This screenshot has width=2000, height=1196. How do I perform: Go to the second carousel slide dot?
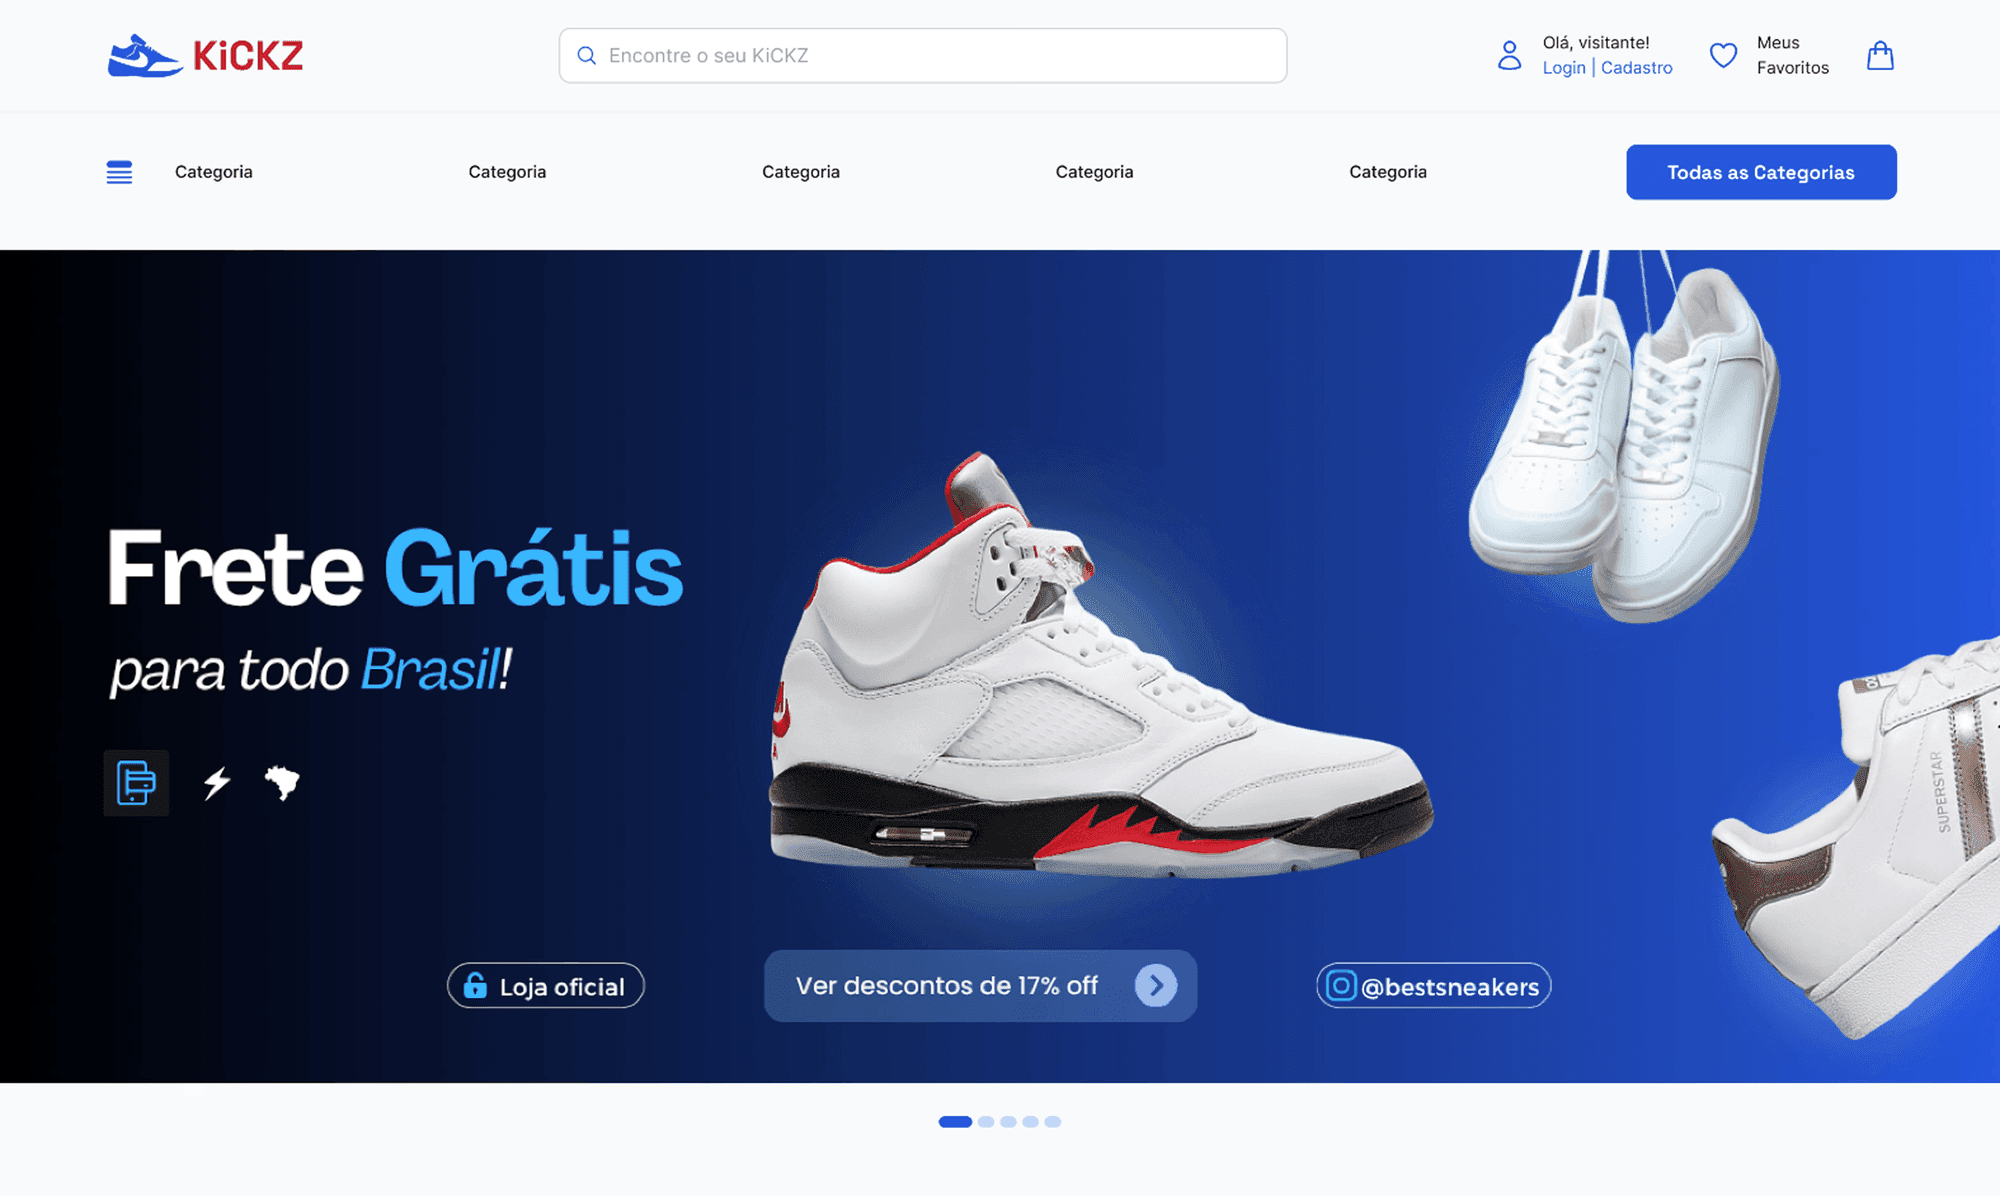(x=986, y=1122)
